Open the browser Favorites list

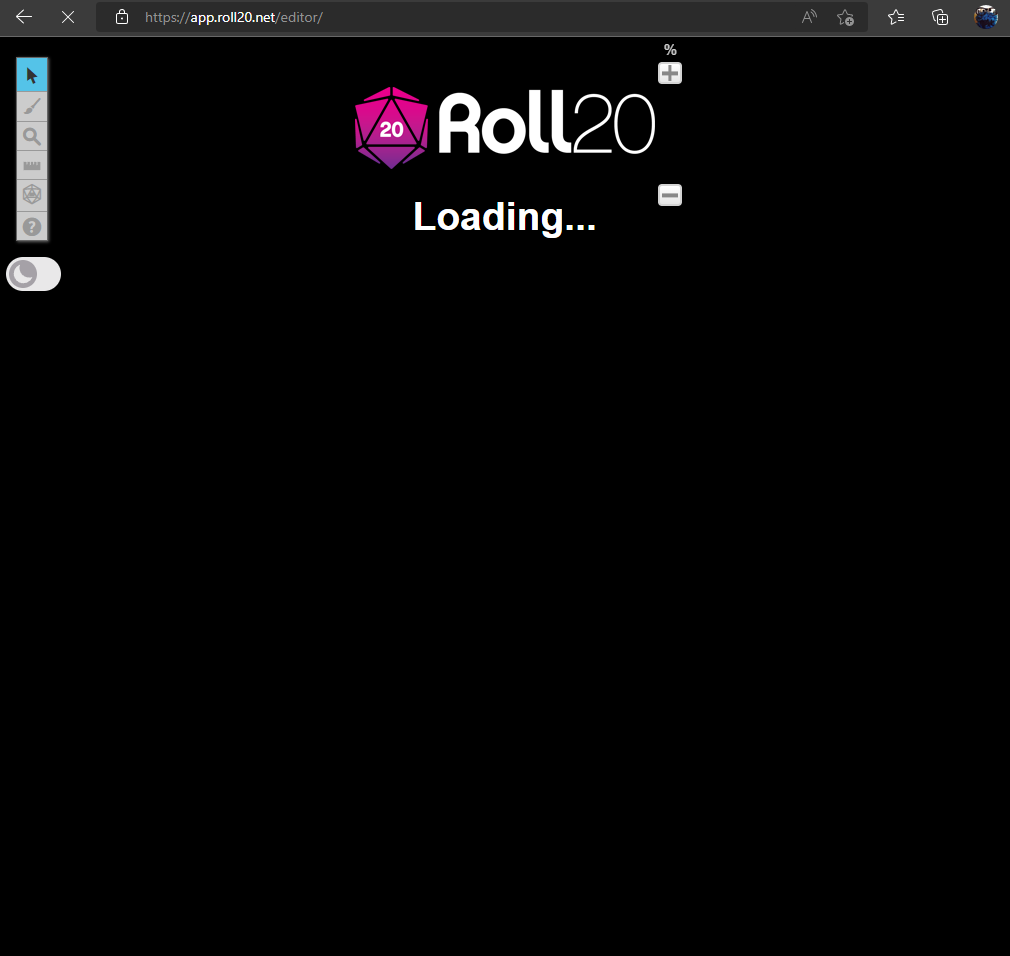coord(896,17)
